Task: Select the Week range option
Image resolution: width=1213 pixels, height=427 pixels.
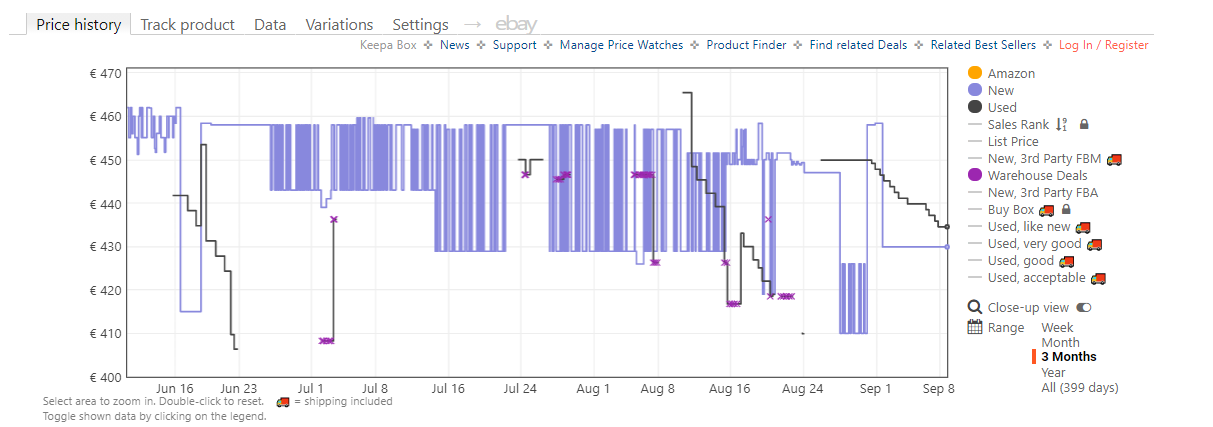Action: [x=1057, y=327]
